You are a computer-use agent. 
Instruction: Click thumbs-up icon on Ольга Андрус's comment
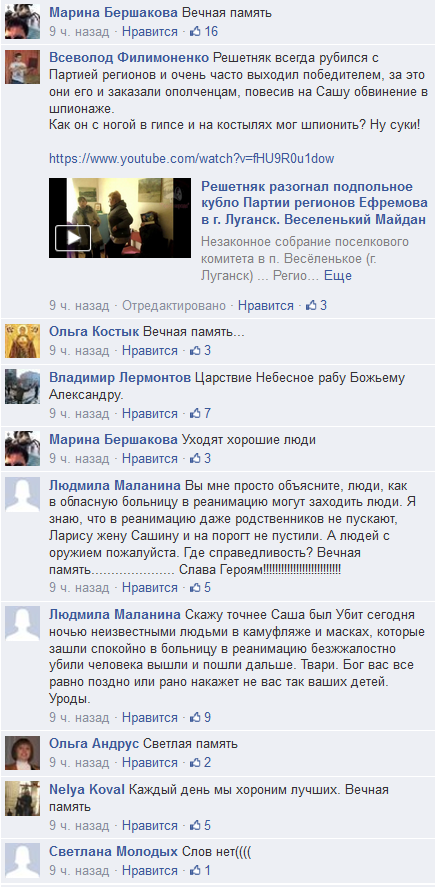[196, 763]
